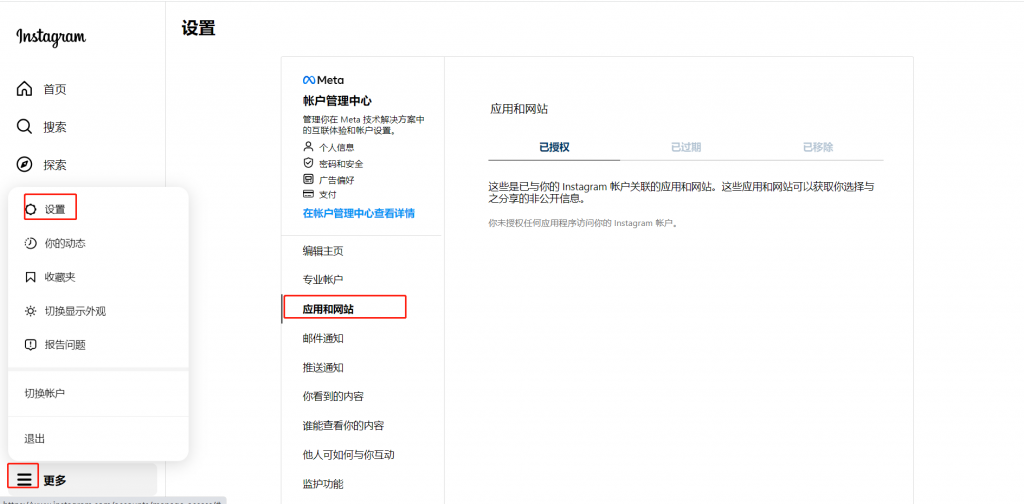Click the Instagram logo
The height and width of the screenshot is (504, 1024).
[x=51, y=37]
